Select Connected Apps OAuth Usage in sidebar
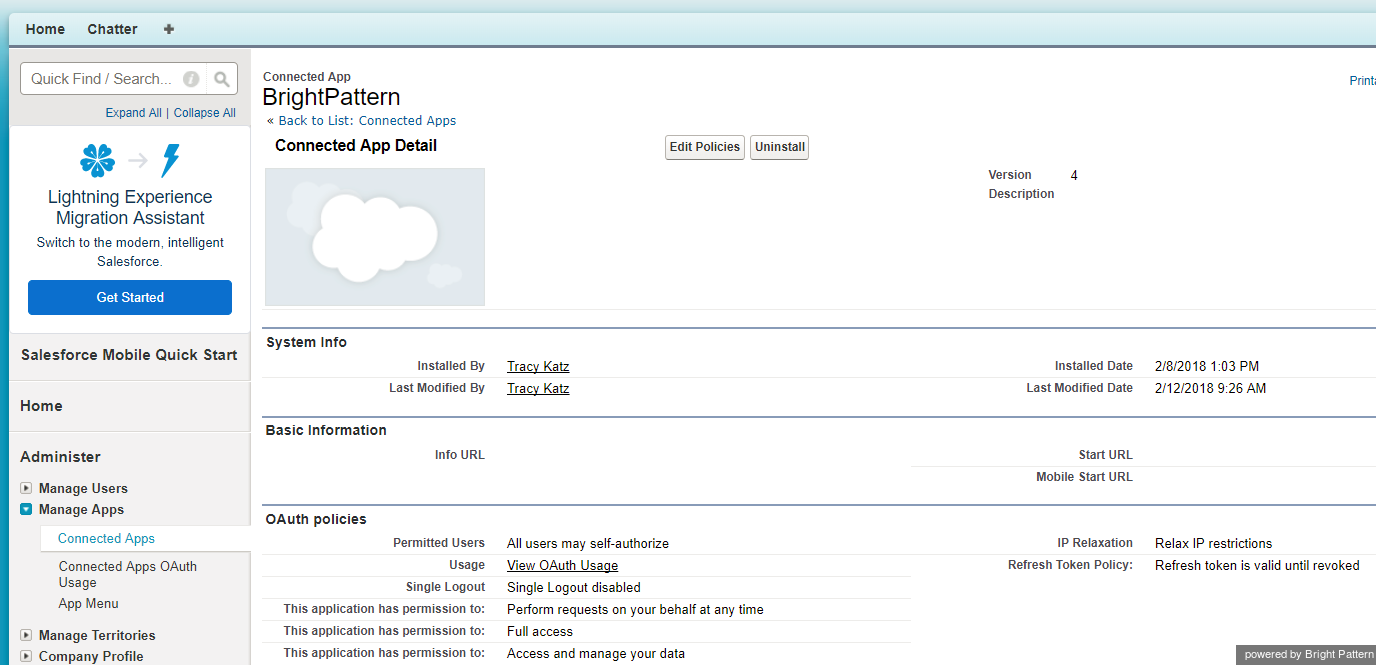Screen dimensions: 1376x665 click(127, 574)
